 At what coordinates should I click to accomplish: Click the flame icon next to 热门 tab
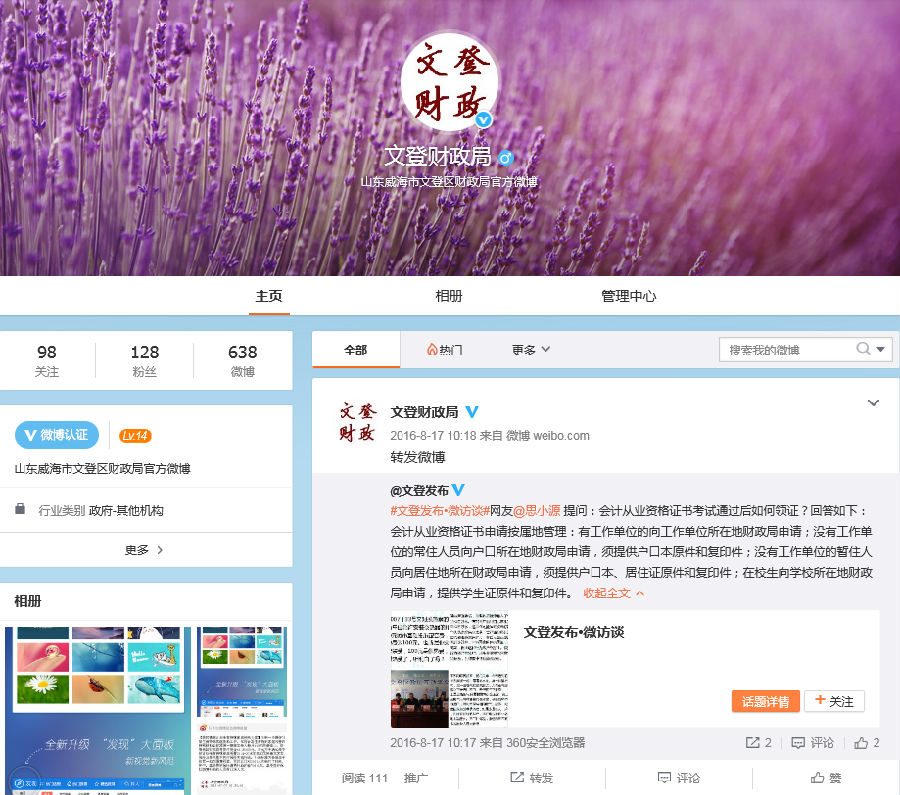432,349
